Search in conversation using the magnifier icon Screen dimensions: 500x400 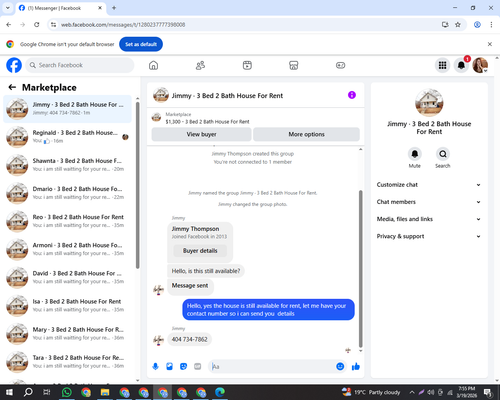pyautogui.click(x=443, y=154)
